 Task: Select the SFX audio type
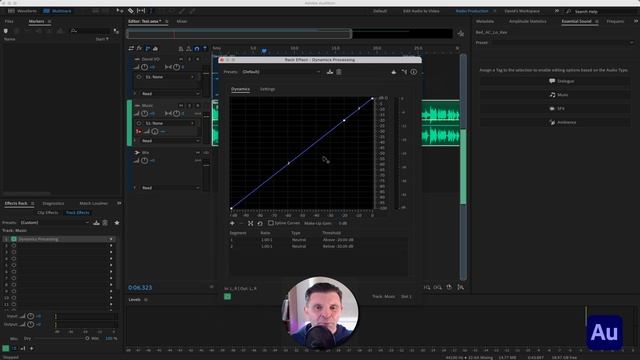click(555, 109)
